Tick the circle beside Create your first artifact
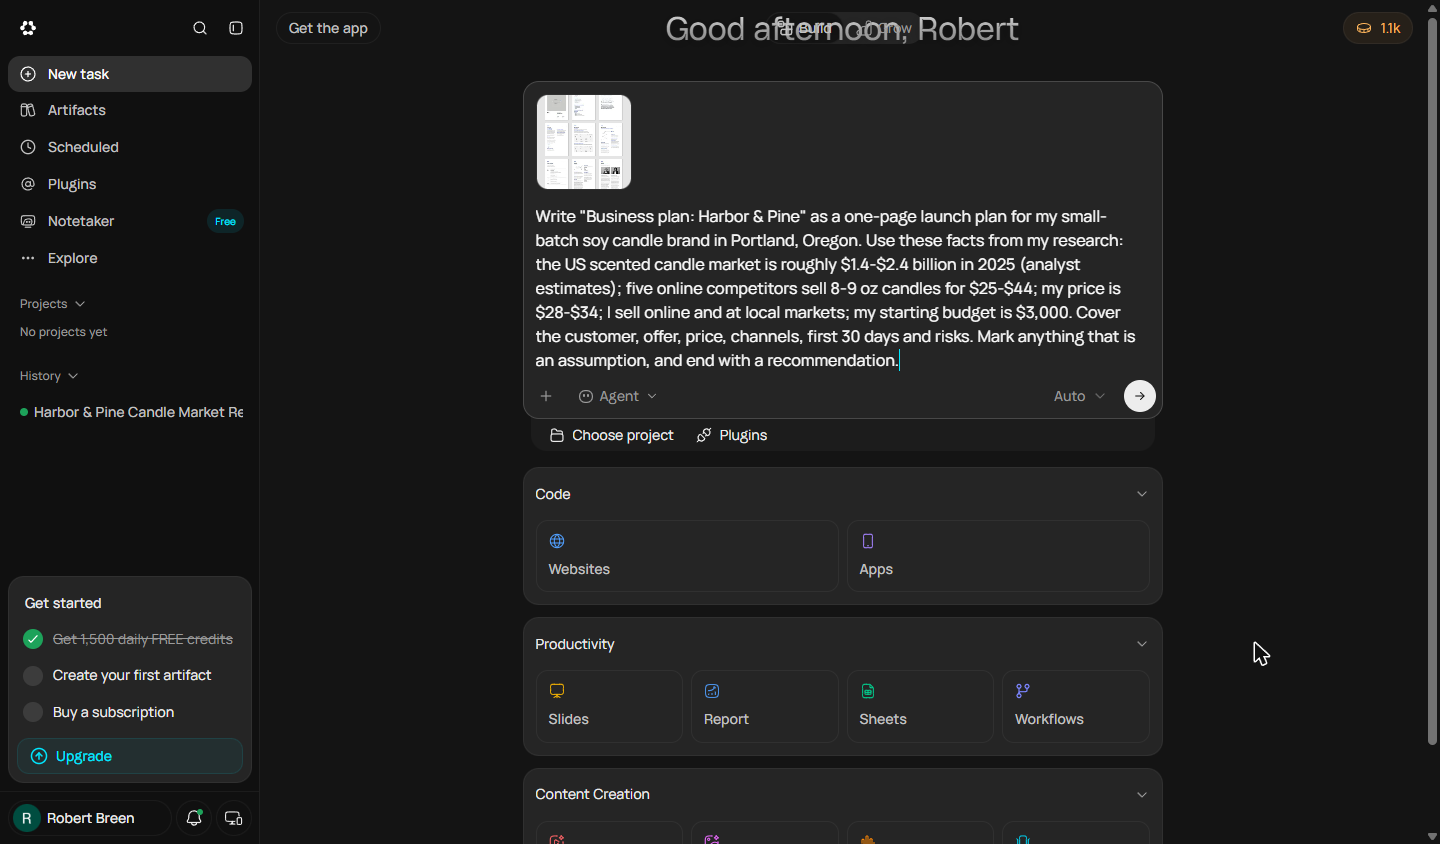Screen dimensions: 1440x844 click(33, 676)
